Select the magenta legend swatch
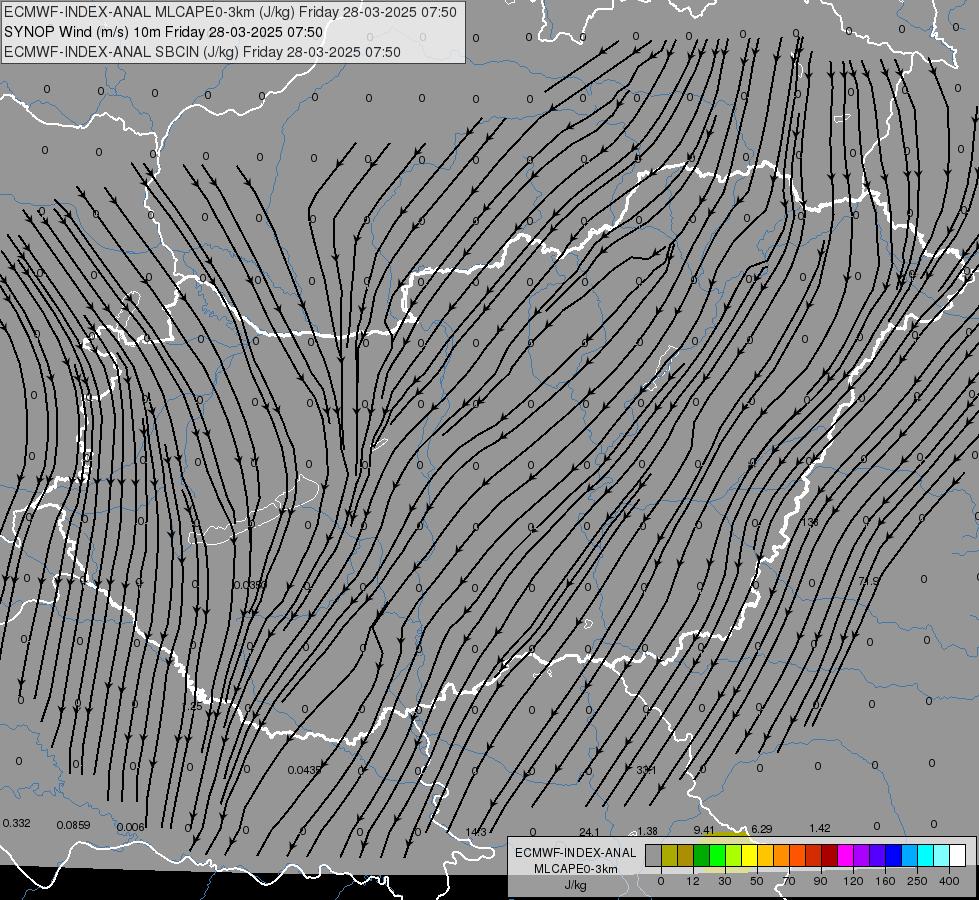Viewport: 979px width, 900px height. click(846, 855)
